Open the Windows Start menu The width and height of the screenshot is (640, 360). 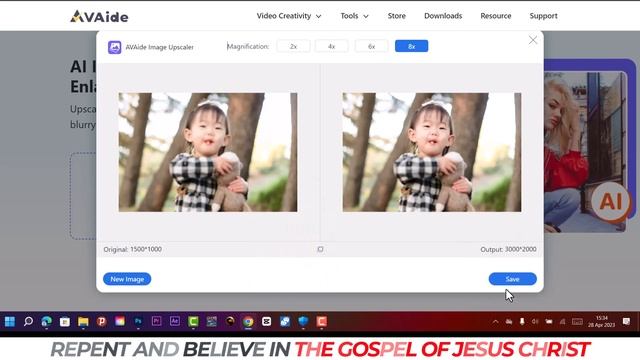(10, 322)
